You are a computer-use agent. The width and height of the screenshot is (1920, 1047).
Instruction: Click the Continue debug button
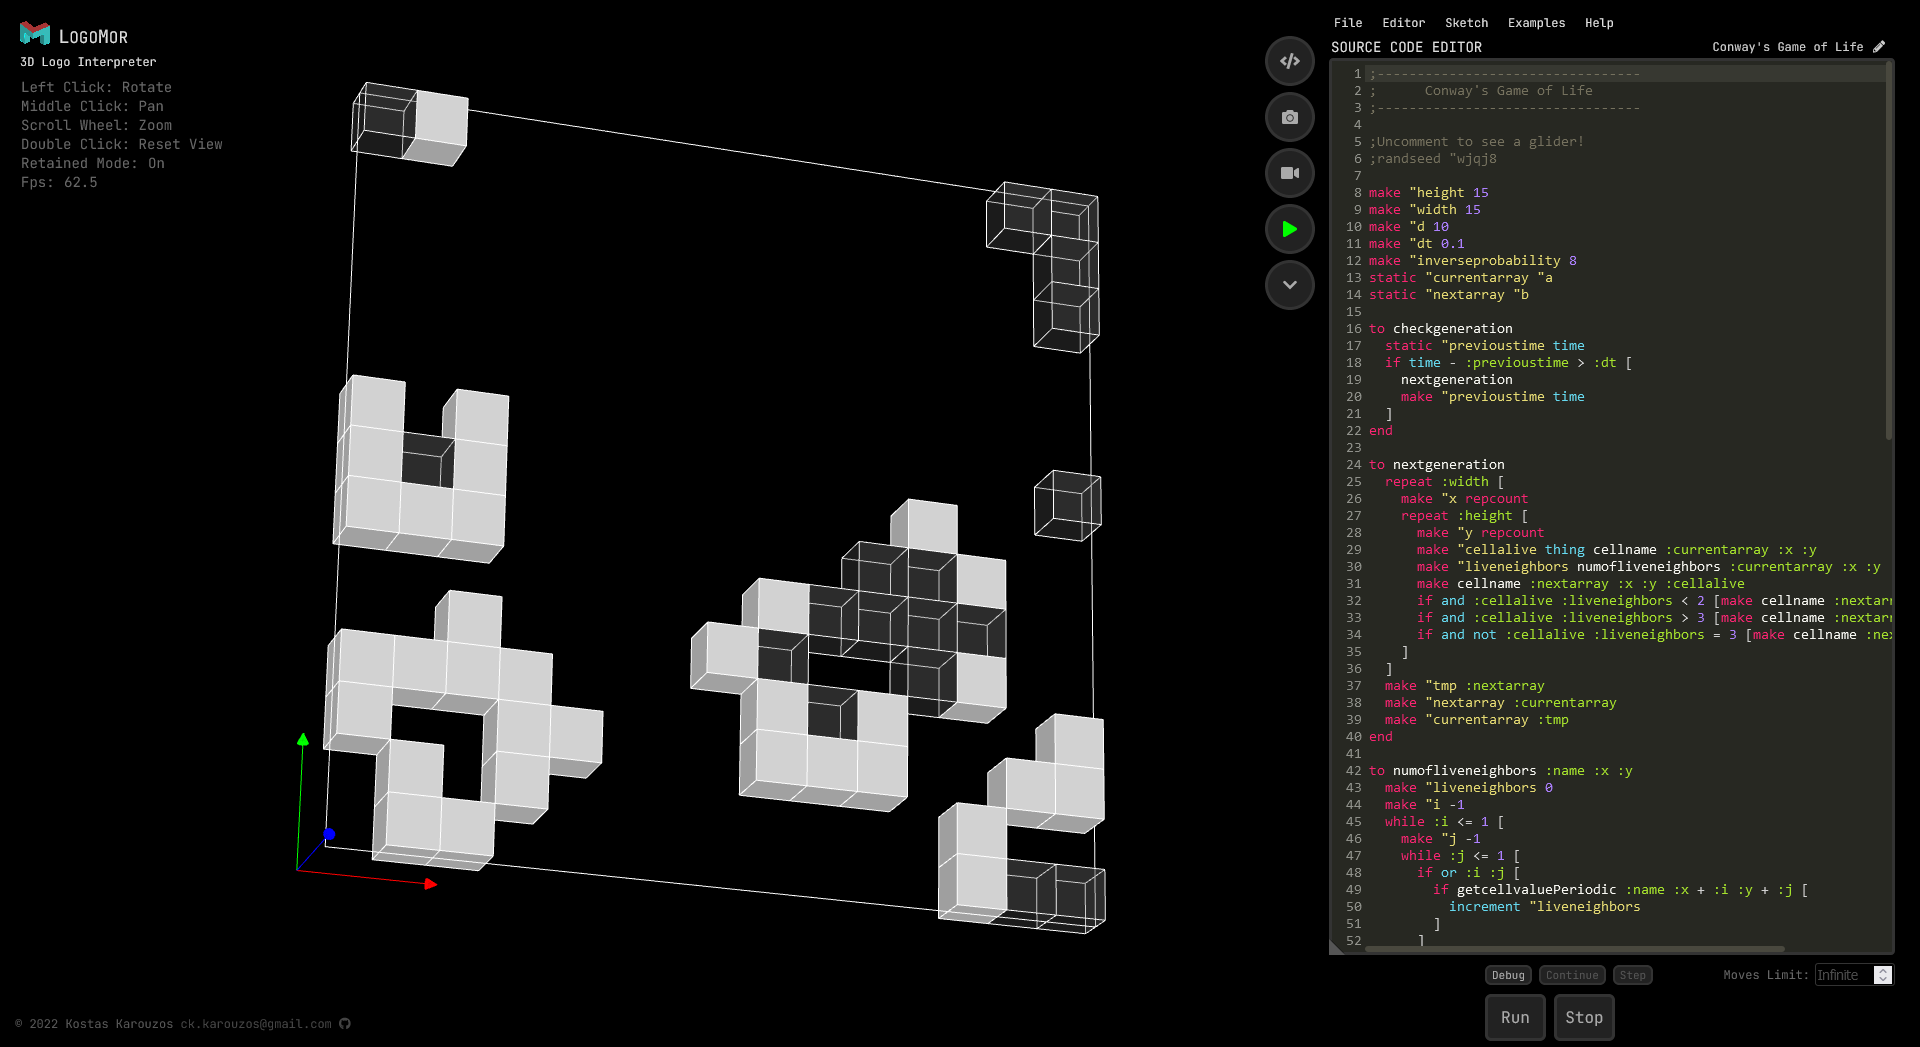tap(1571, 975)
